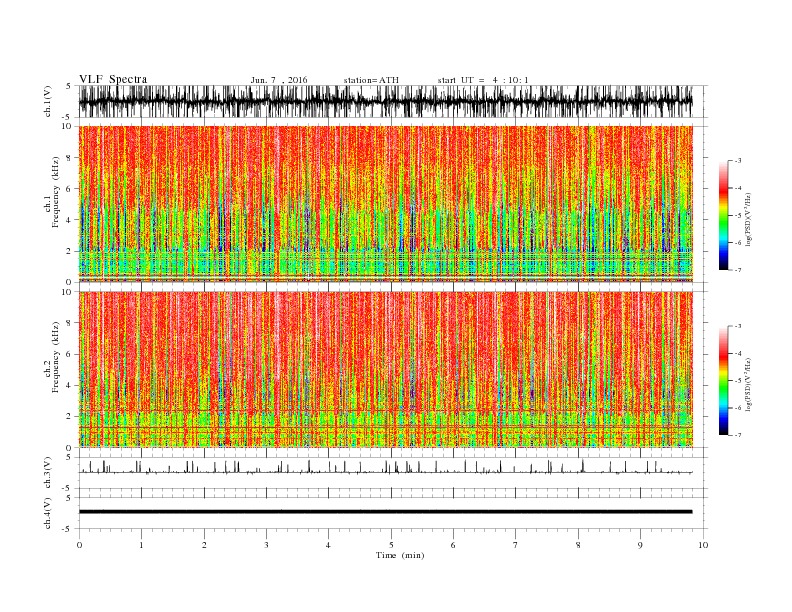Viewport: 792px width, 612px height.
Task: Select the "ch.3(V)" axis label
Action: pos(48,473)
